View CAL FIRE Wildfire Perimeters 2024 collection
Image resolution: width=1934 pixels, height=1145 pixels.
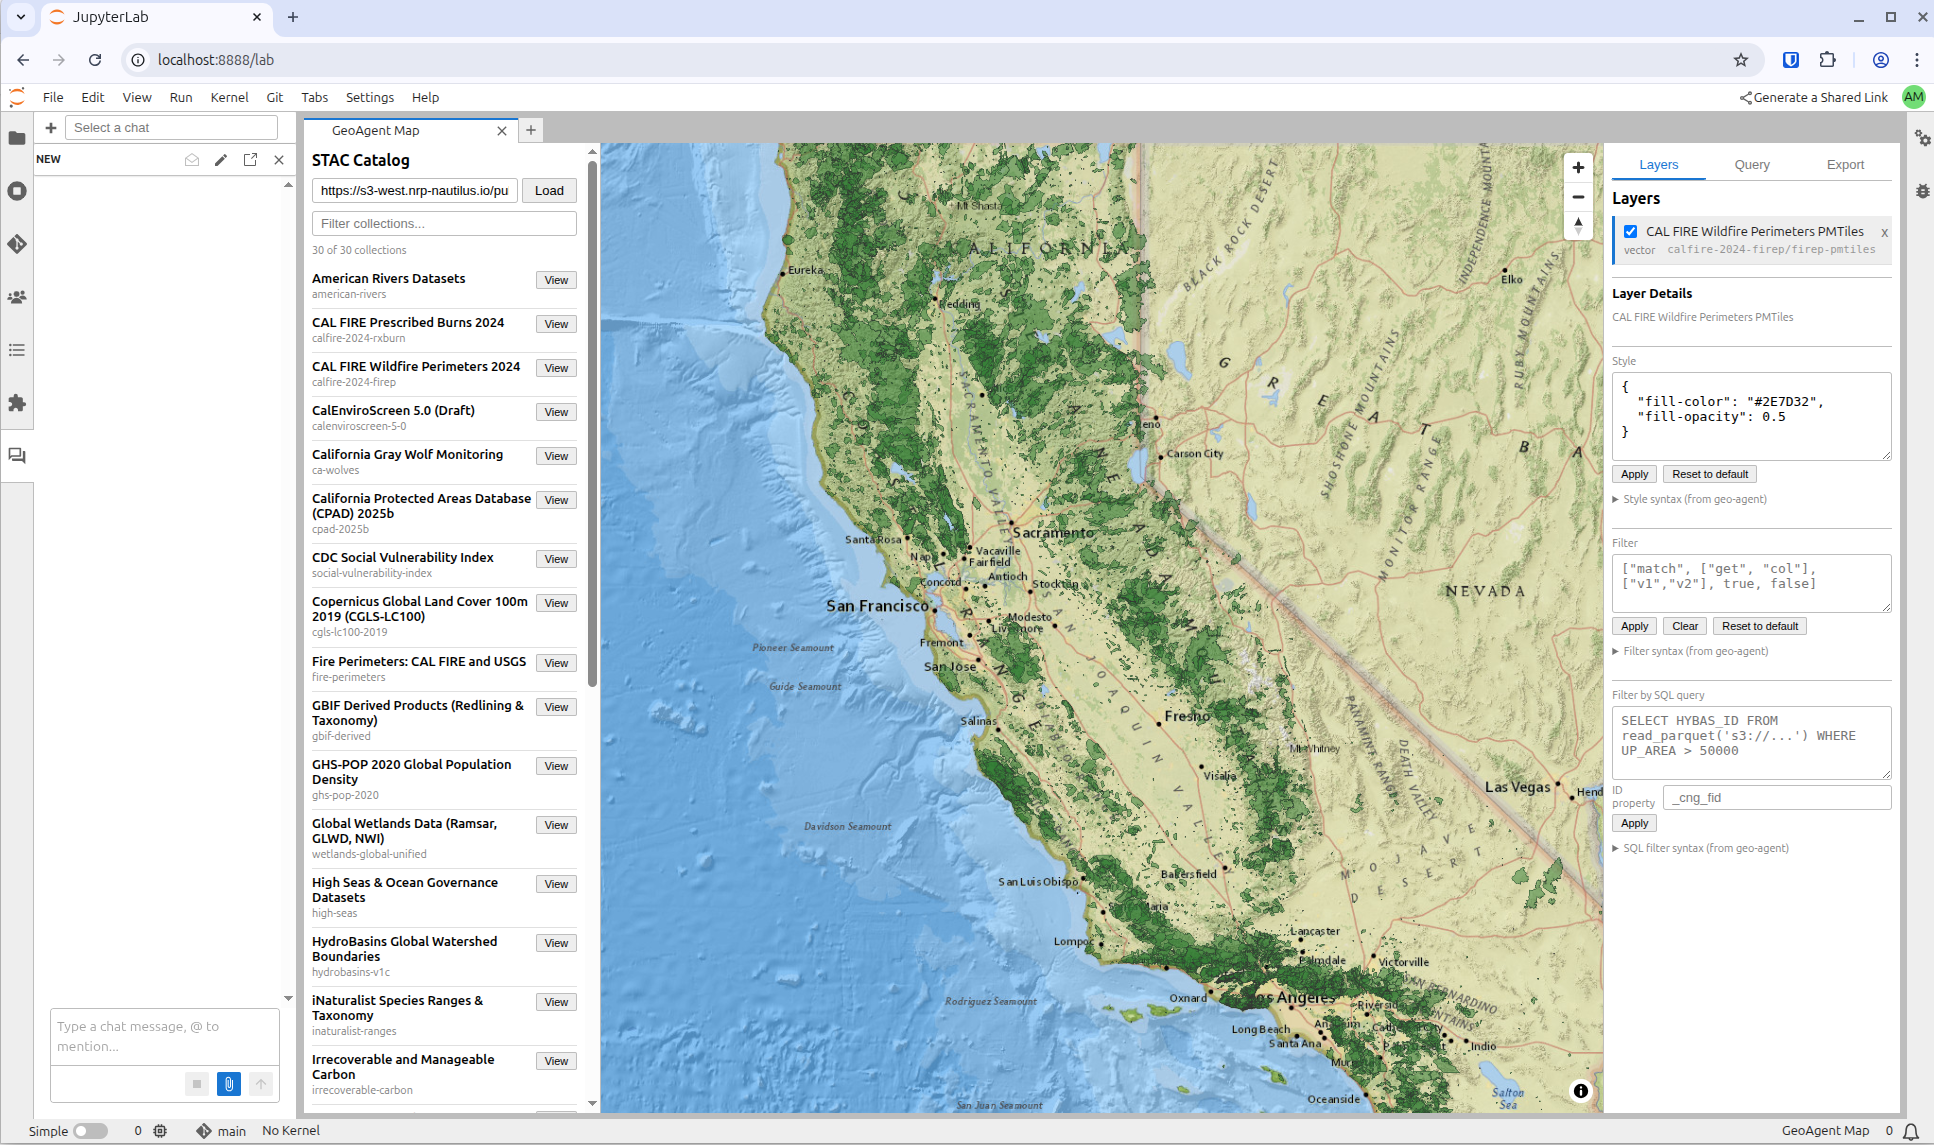[x=556, y=368]
